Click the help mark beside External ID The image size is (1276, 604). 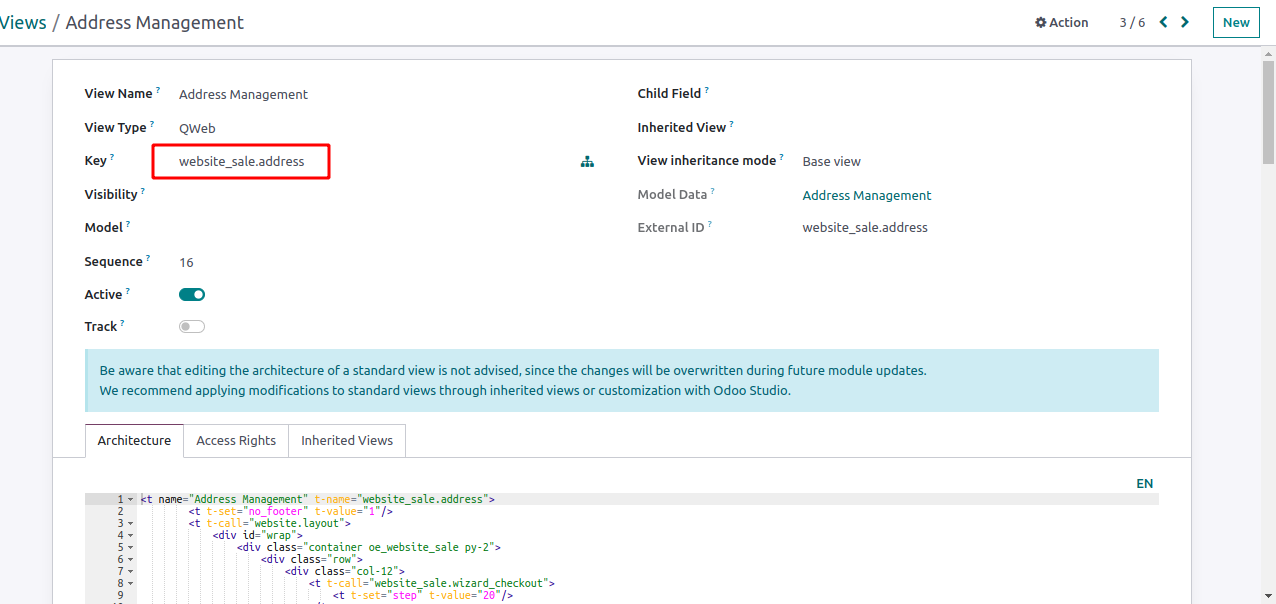[709, 224]
